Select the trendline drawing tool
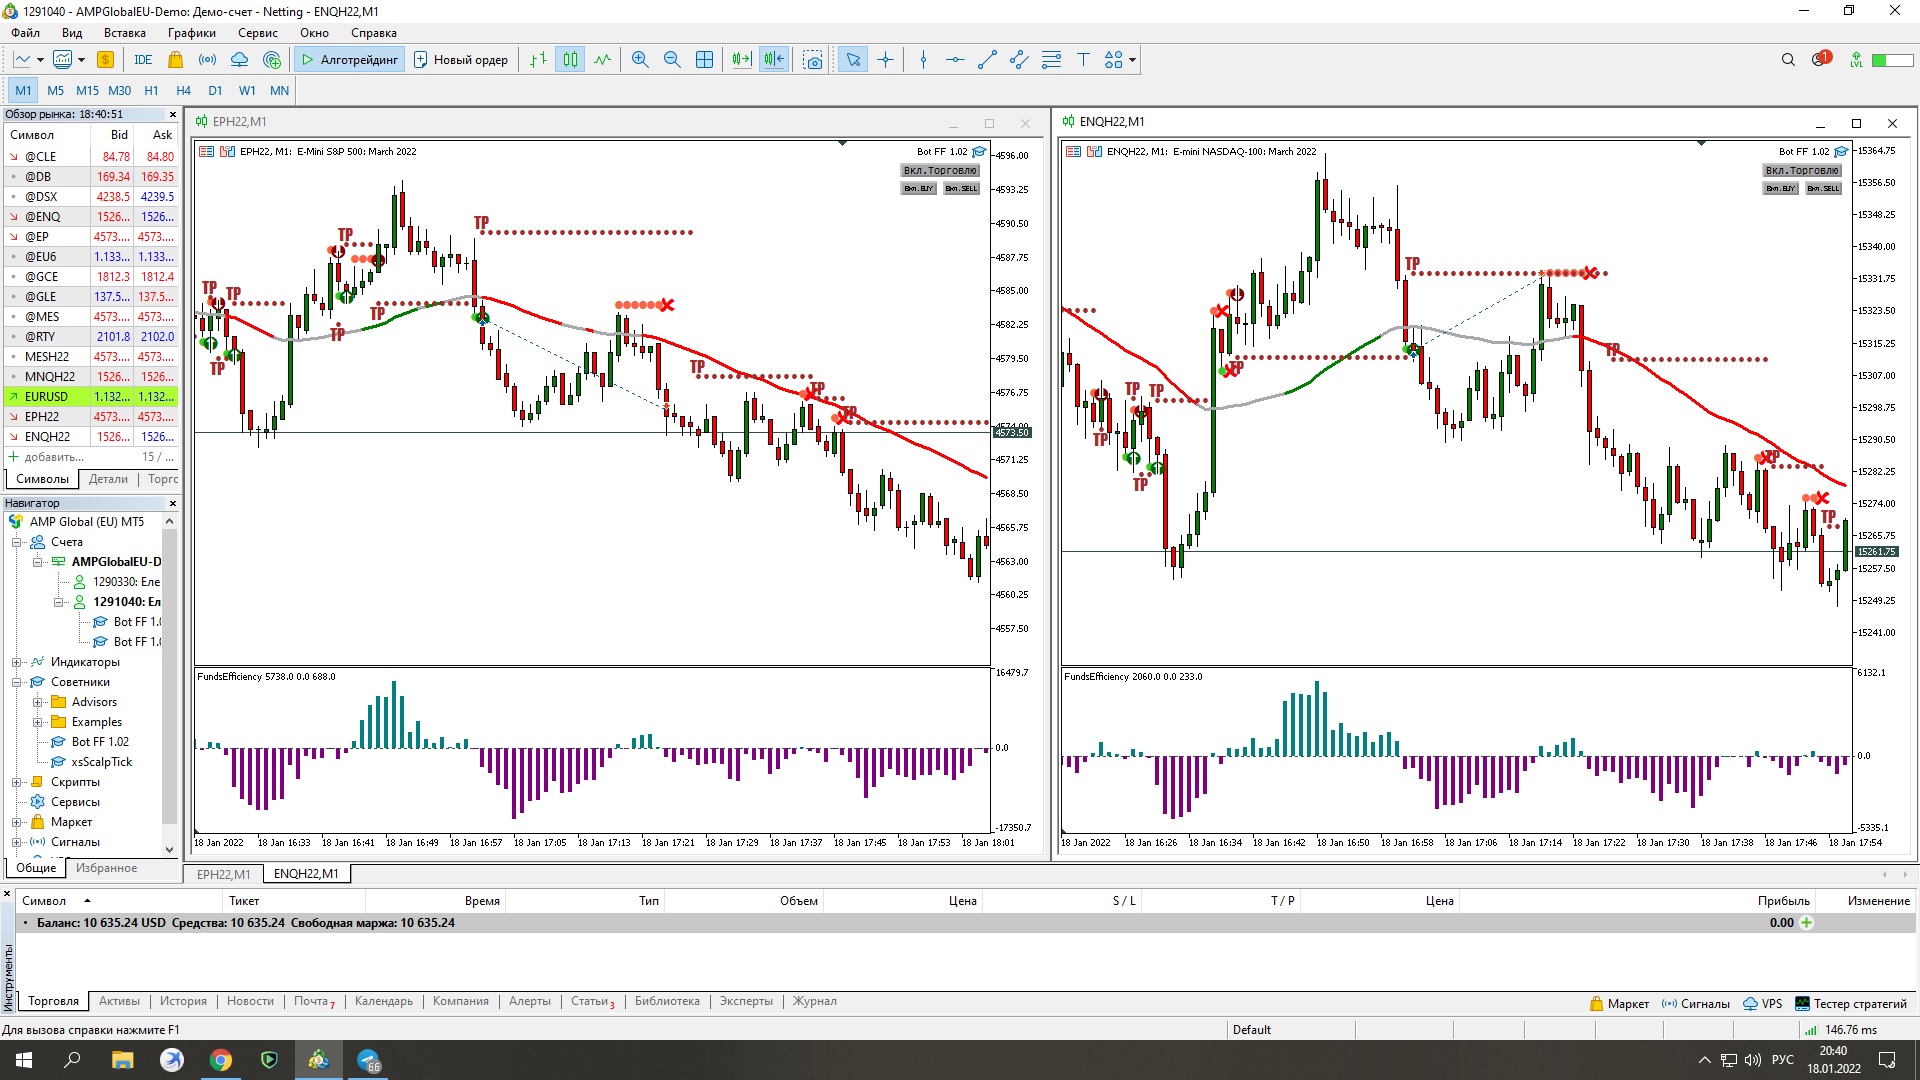The width and height of the screenshot is (1920, 1080). (x=987, y=60)
